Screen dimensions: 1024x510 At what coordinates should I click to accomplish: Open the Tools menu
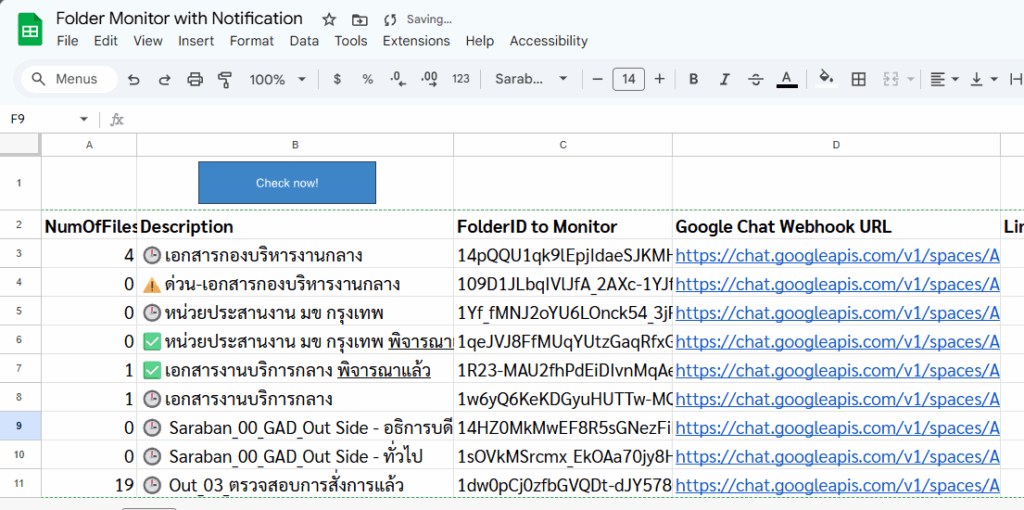coord(351,41)
